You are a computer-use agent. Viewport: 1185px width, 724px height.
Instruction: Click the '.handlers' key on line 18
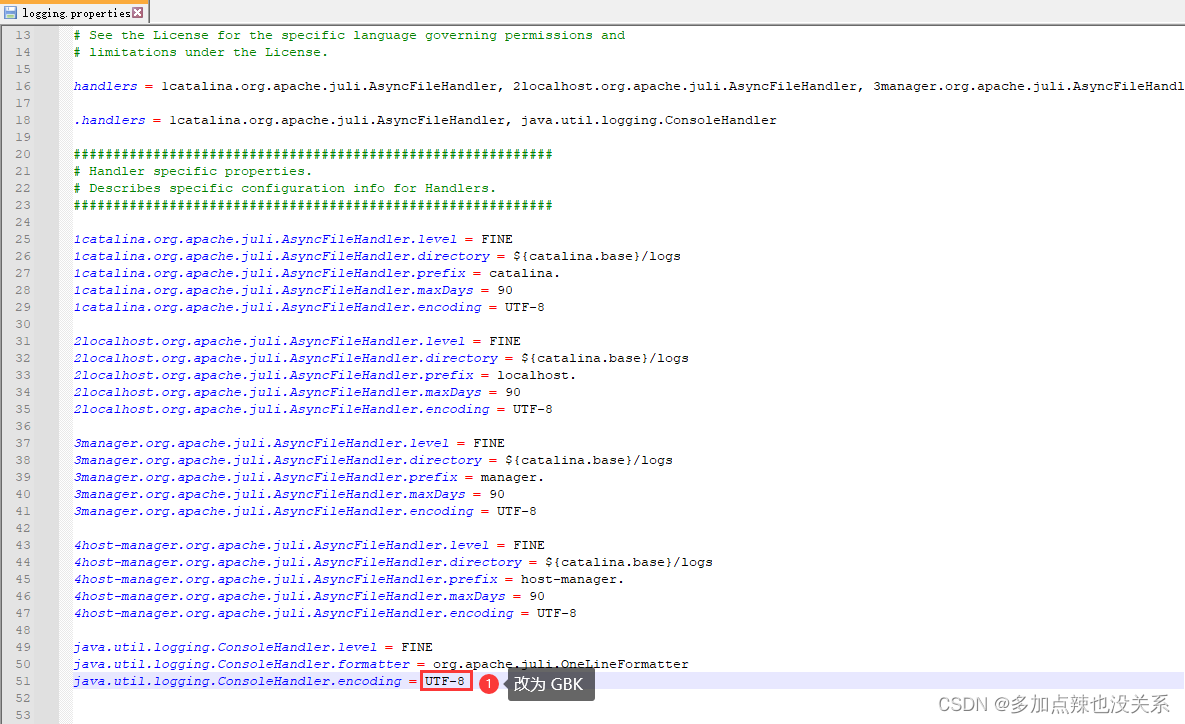pos(110,120)
